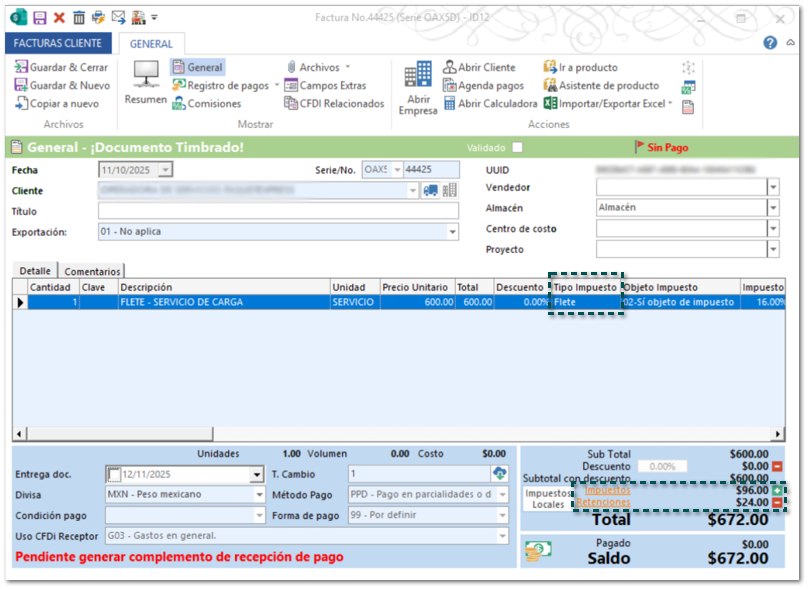Open the FACTURAS CLIENTE ribbon tab
Image resolution: width=808 pixels, height=589 pixels.
tap(57, 43)
